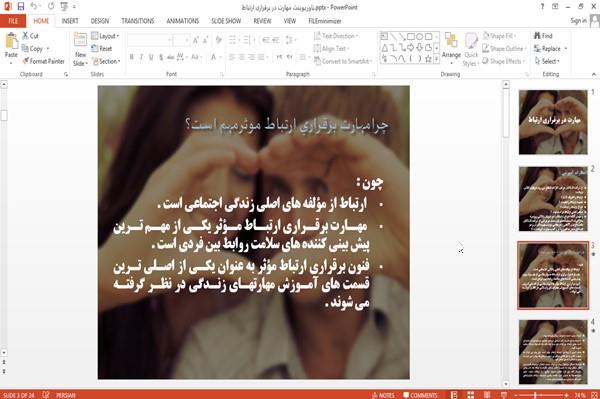The height and width of the screenshot is (399, 600).
Task: Click the Undo arrow icon
Action: 34,6
